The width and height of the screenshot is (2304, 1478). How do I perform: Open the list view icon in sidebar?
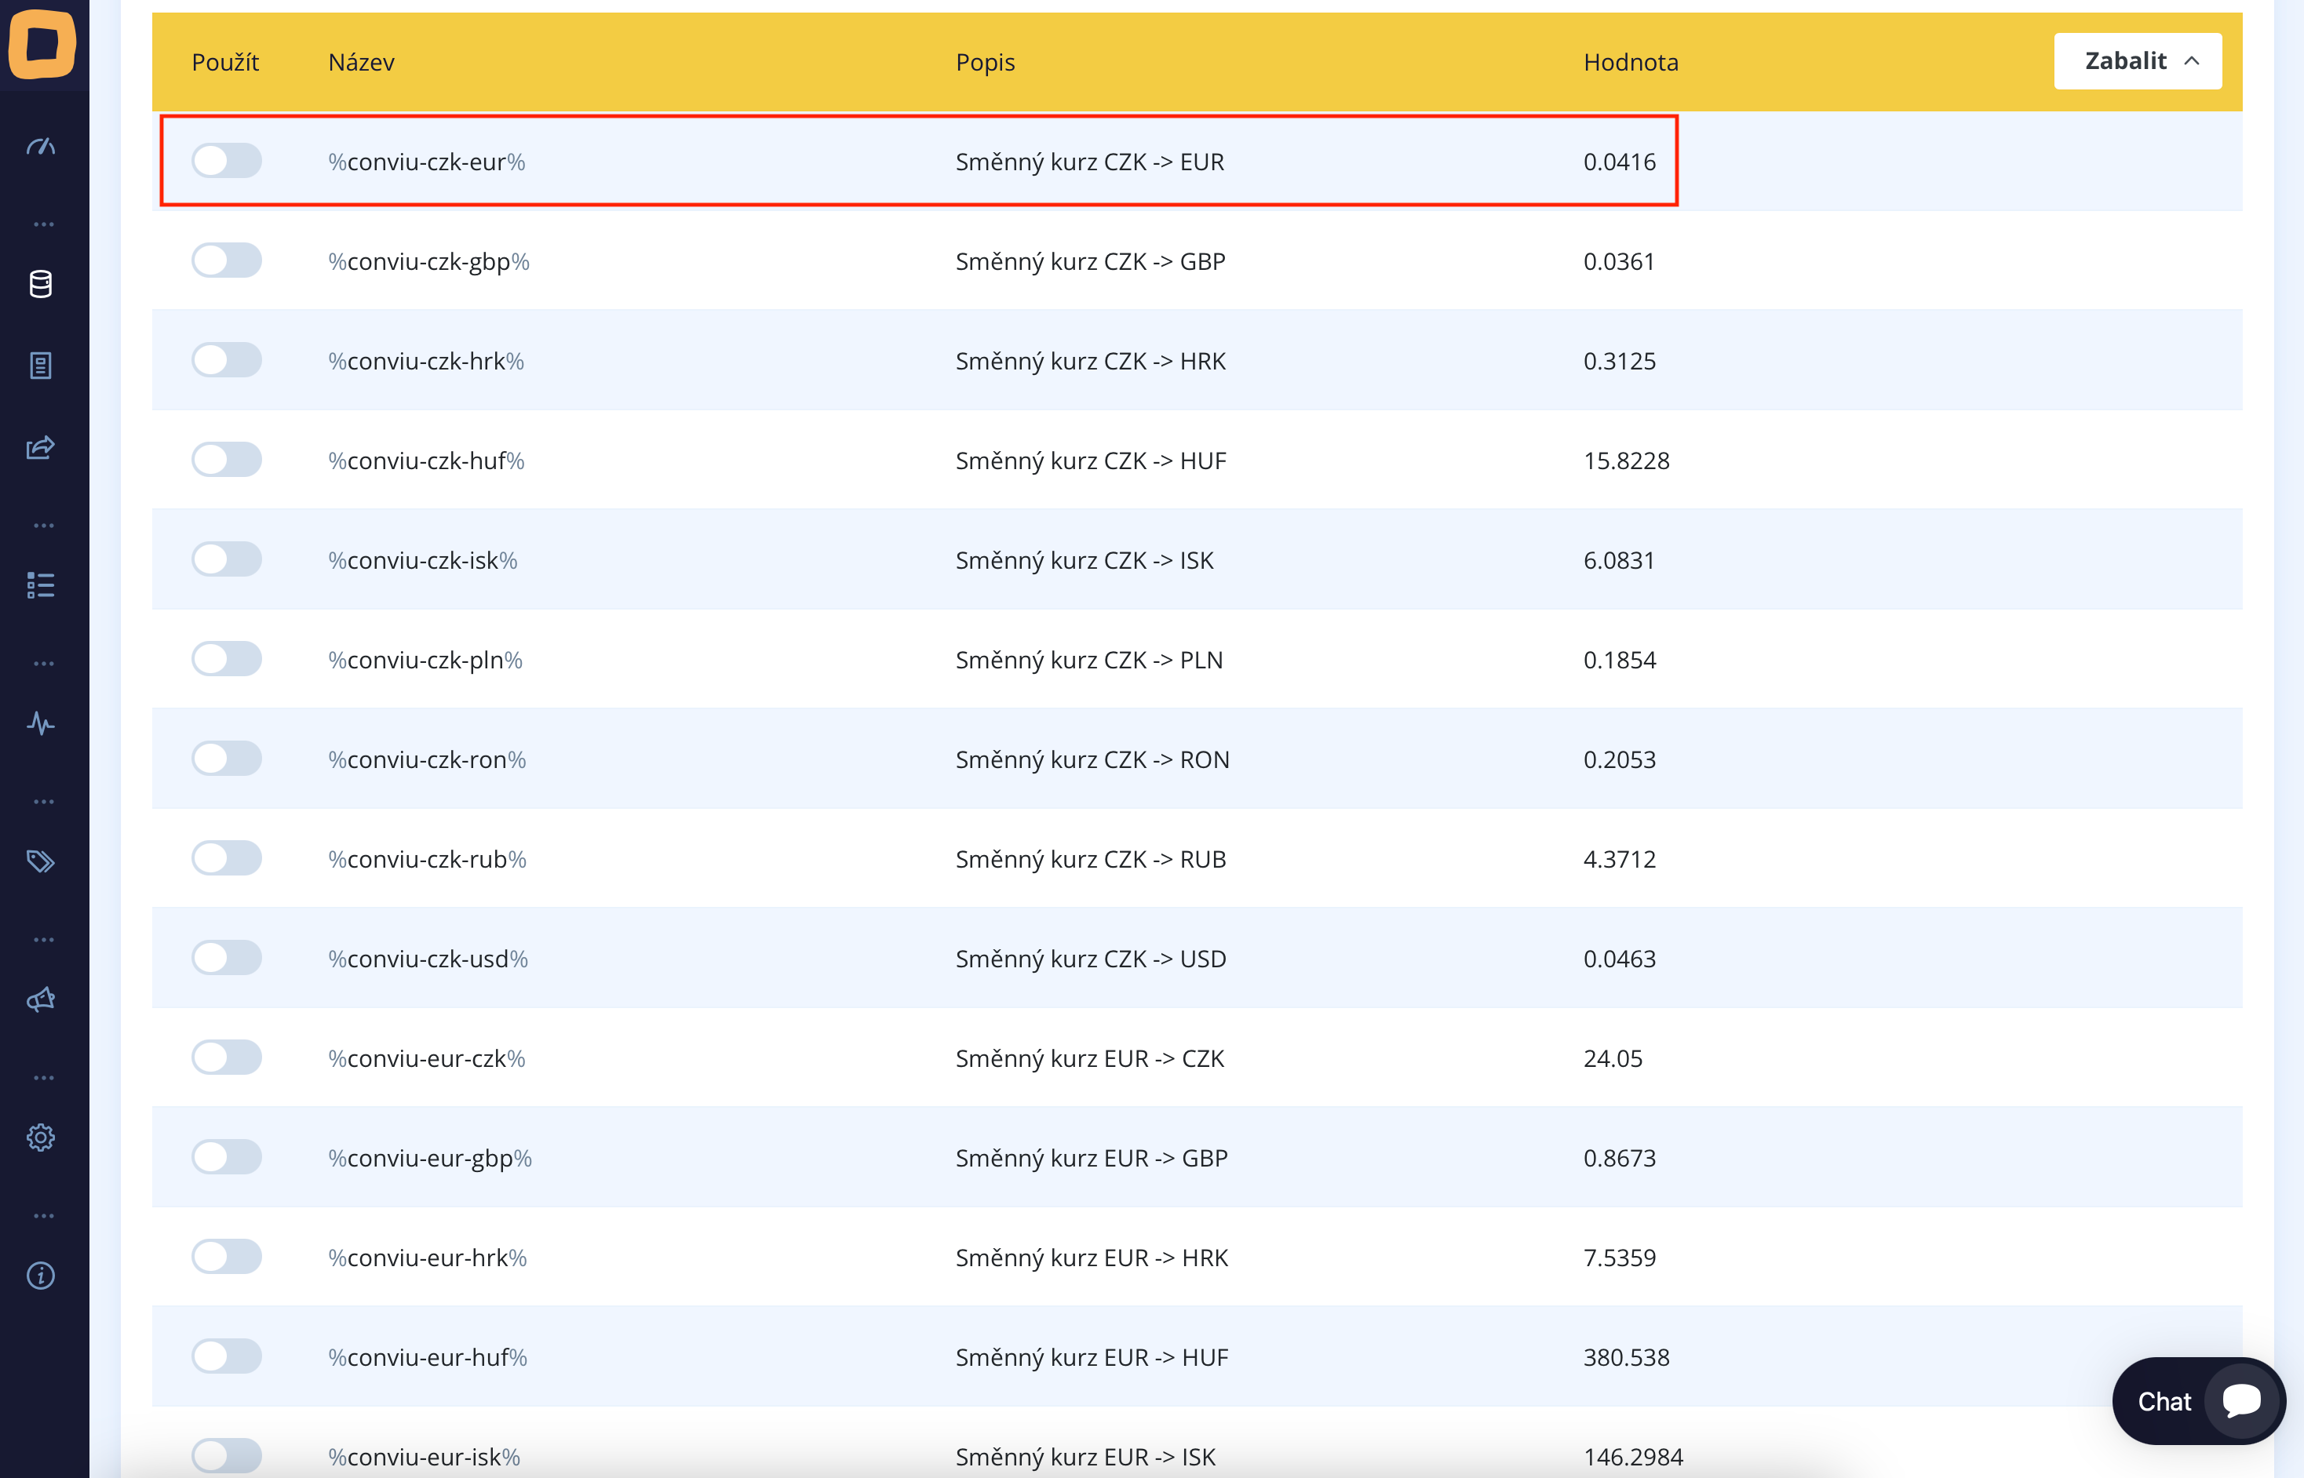[41, 585]
